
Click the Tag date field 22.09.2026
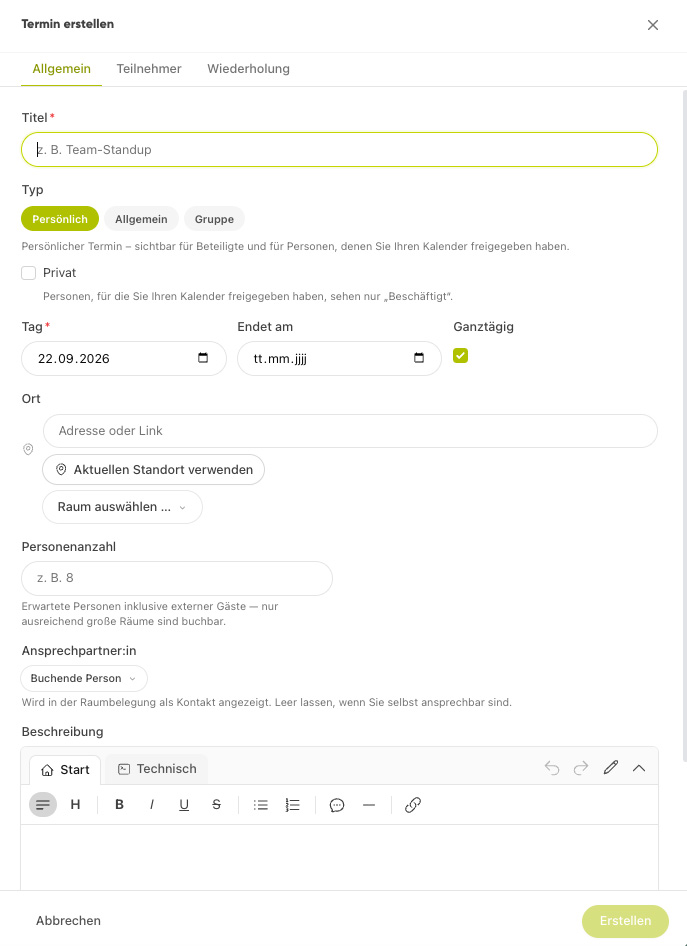coord(124,358)
